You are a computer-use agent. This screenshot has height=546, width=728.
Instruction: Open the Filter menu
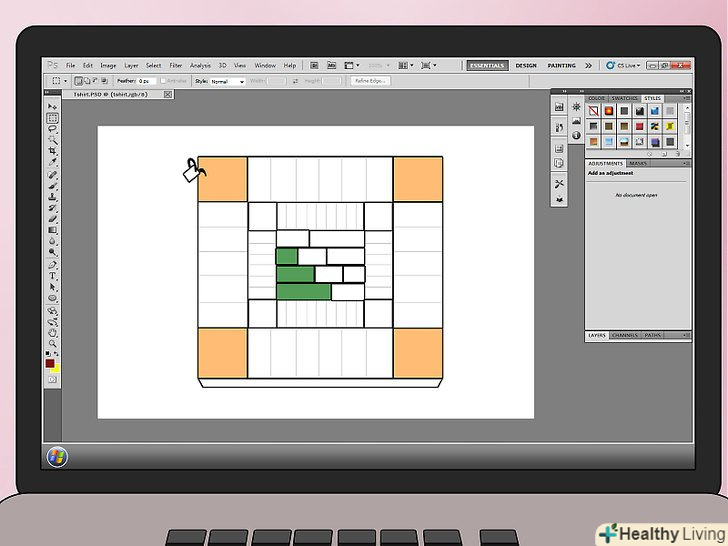(176, 66)
